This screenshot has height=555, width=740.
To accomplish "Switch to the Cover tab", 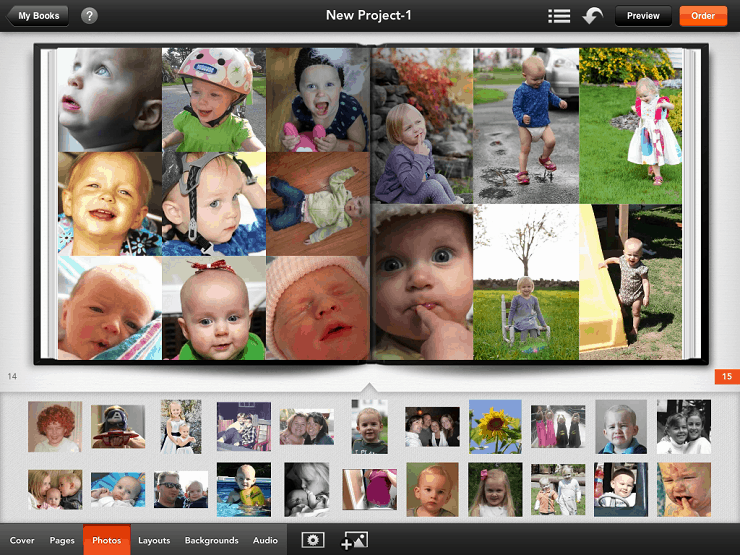I will 22,540.
